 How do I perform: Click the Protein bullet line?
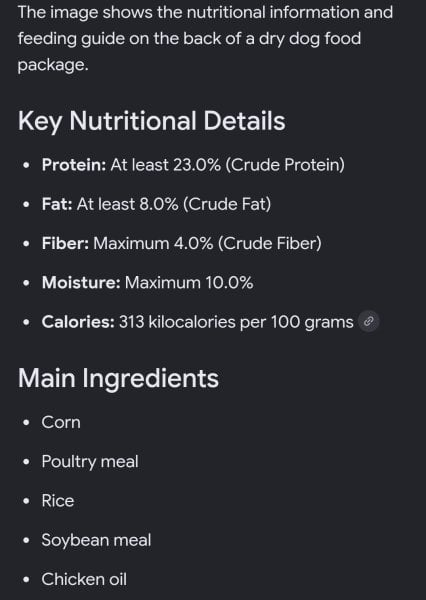pyautogui.click(x=193, y=165)
